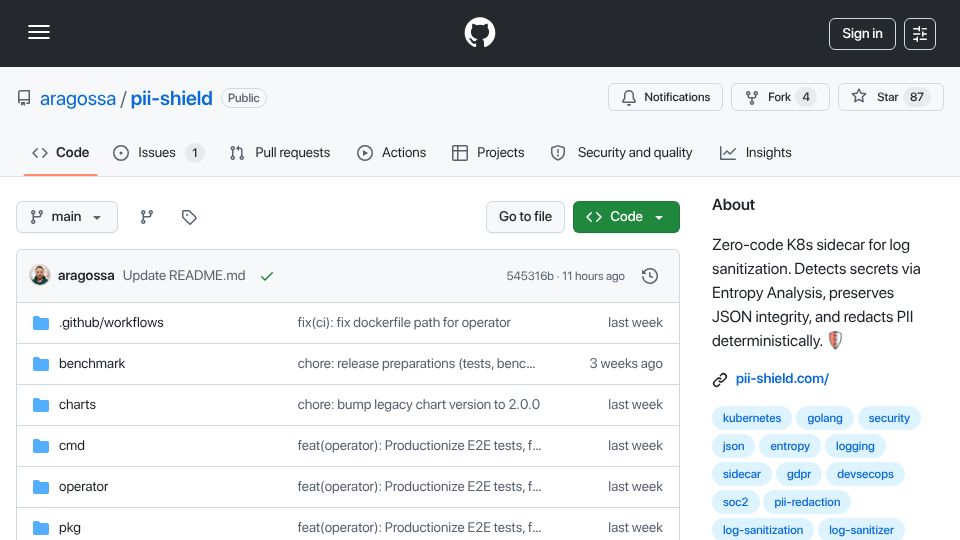The width and height of the screenshot is (960, 540).
Task: Click the fork count 4
Action: (x=806, y=97)
